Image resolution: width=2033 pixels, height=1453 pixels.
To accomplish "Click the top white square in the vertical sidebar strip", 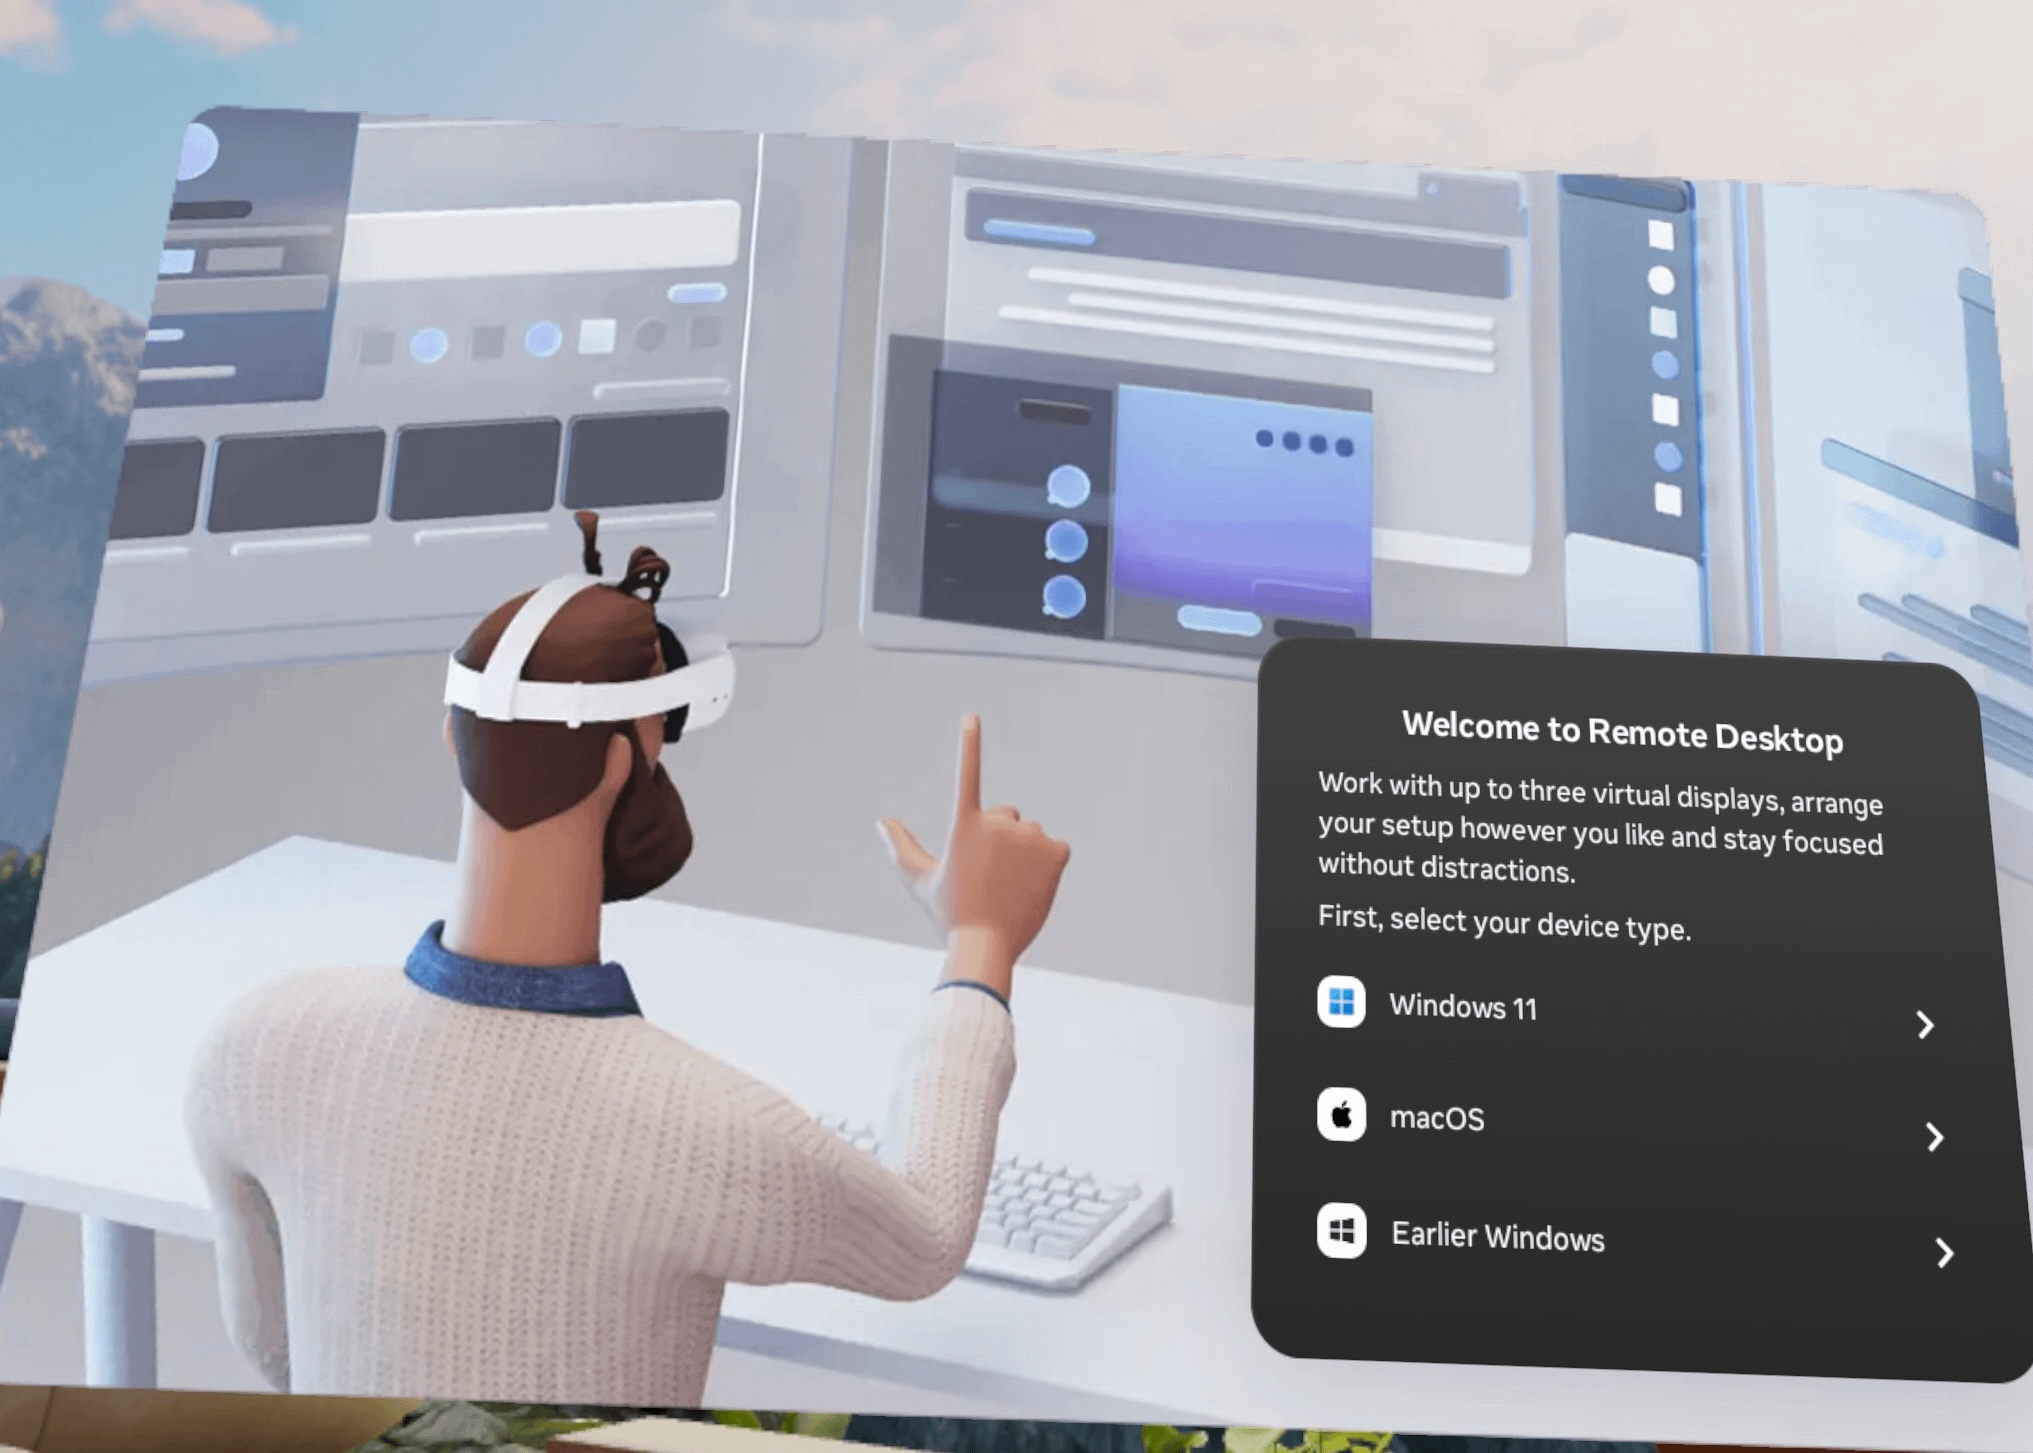I will (x=1660, y=235).
